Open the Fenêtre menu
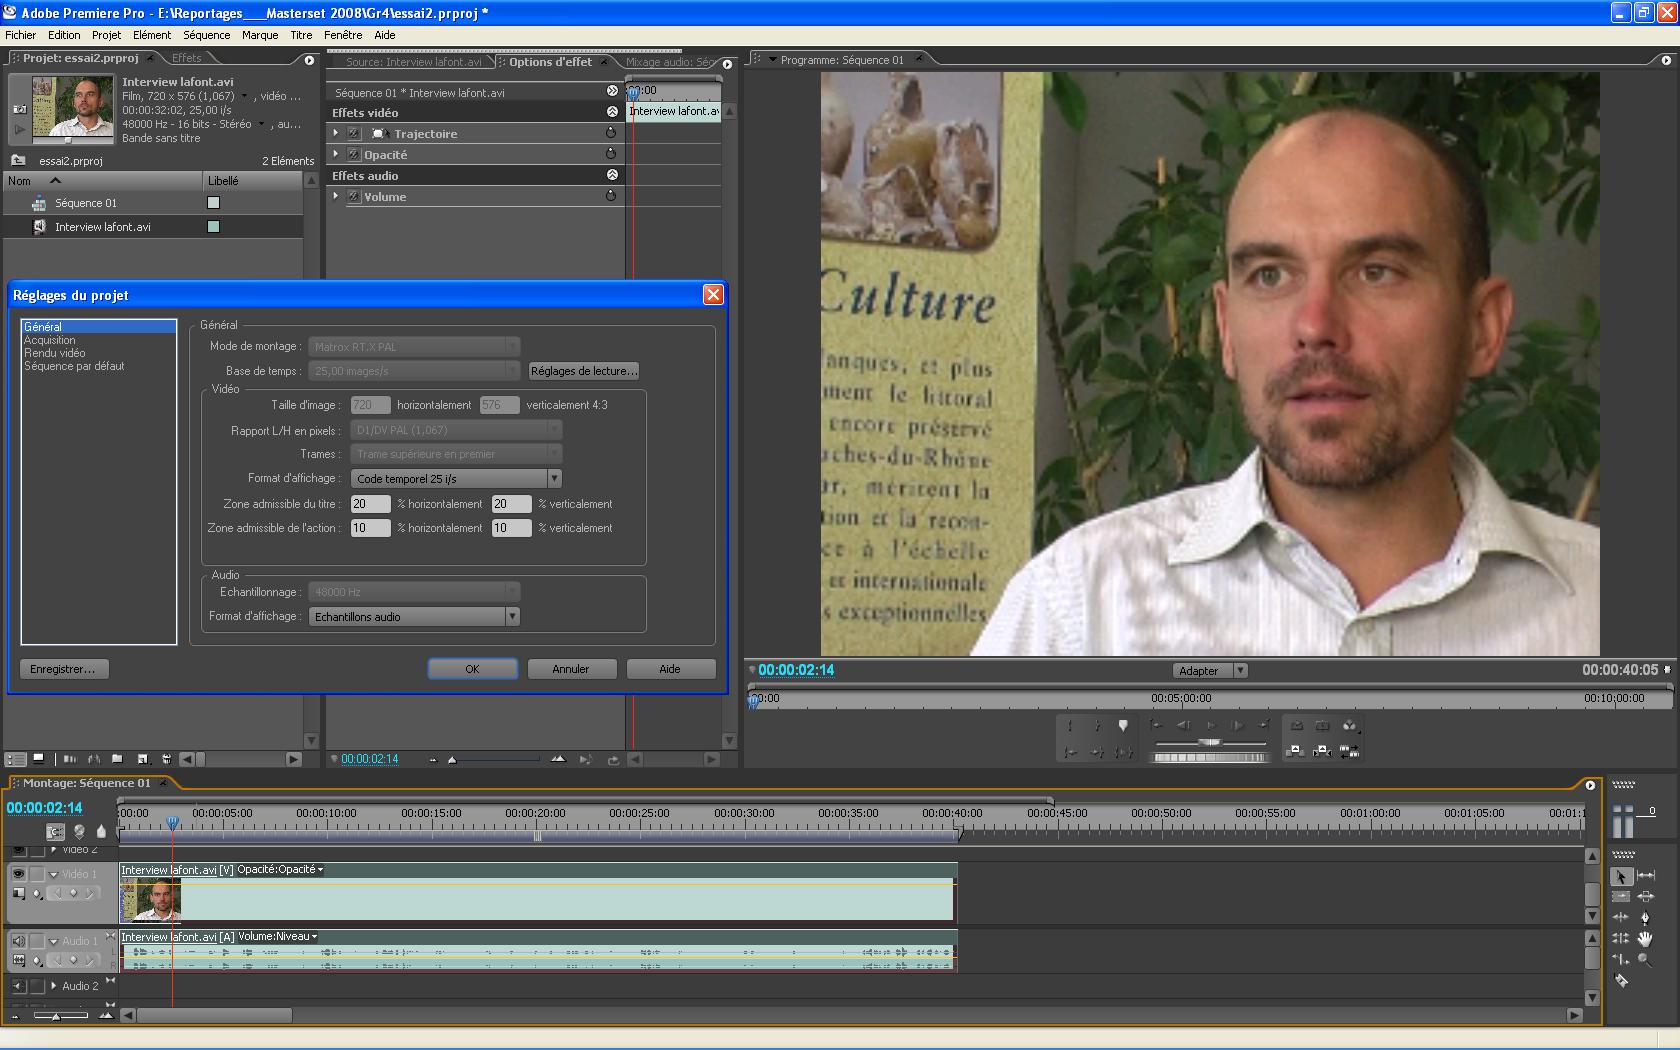The width and height of the screenshot is (1680, 1050). pyautogui.click(x=343, y=35)
